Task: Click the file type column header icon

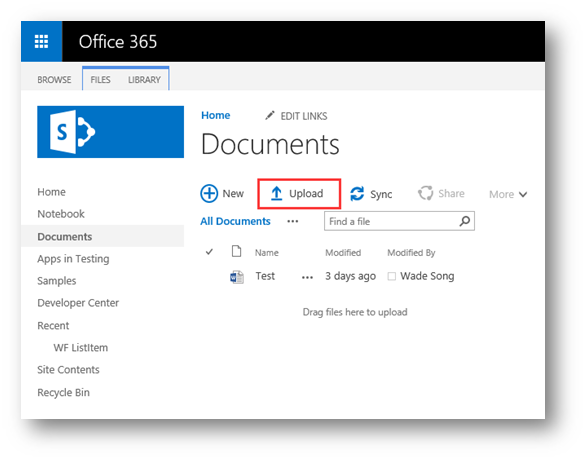Action: coord(236,251)
